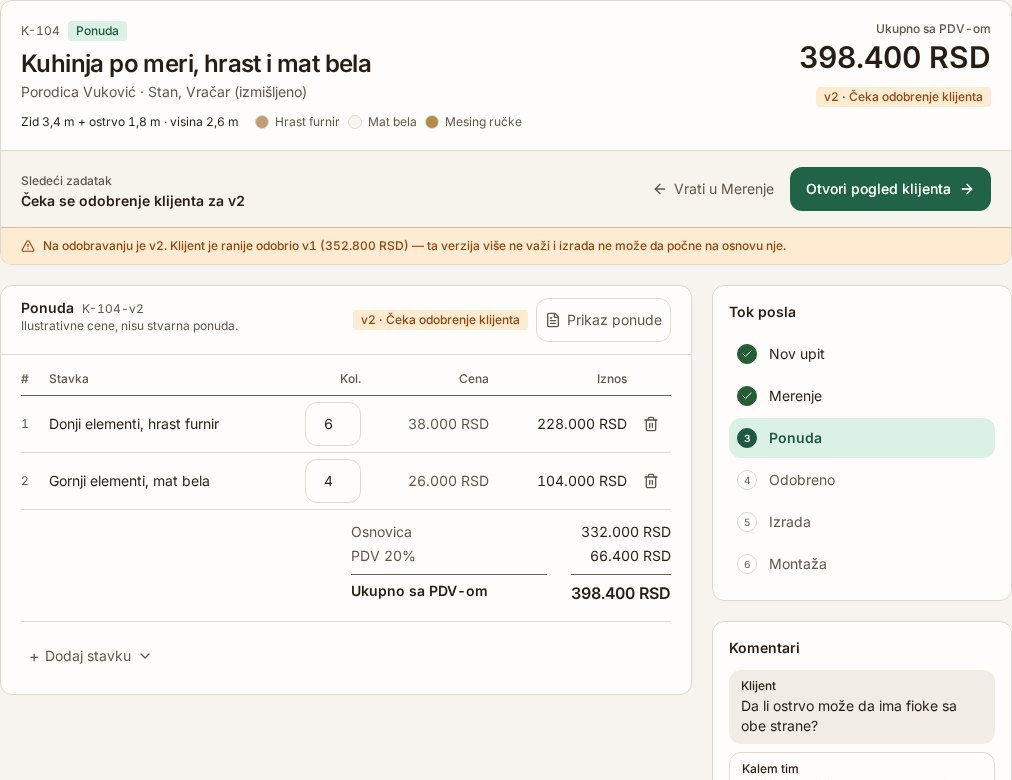Click the v2 status badge in the offer panel

pyautogui.click(x=440, y=320)
